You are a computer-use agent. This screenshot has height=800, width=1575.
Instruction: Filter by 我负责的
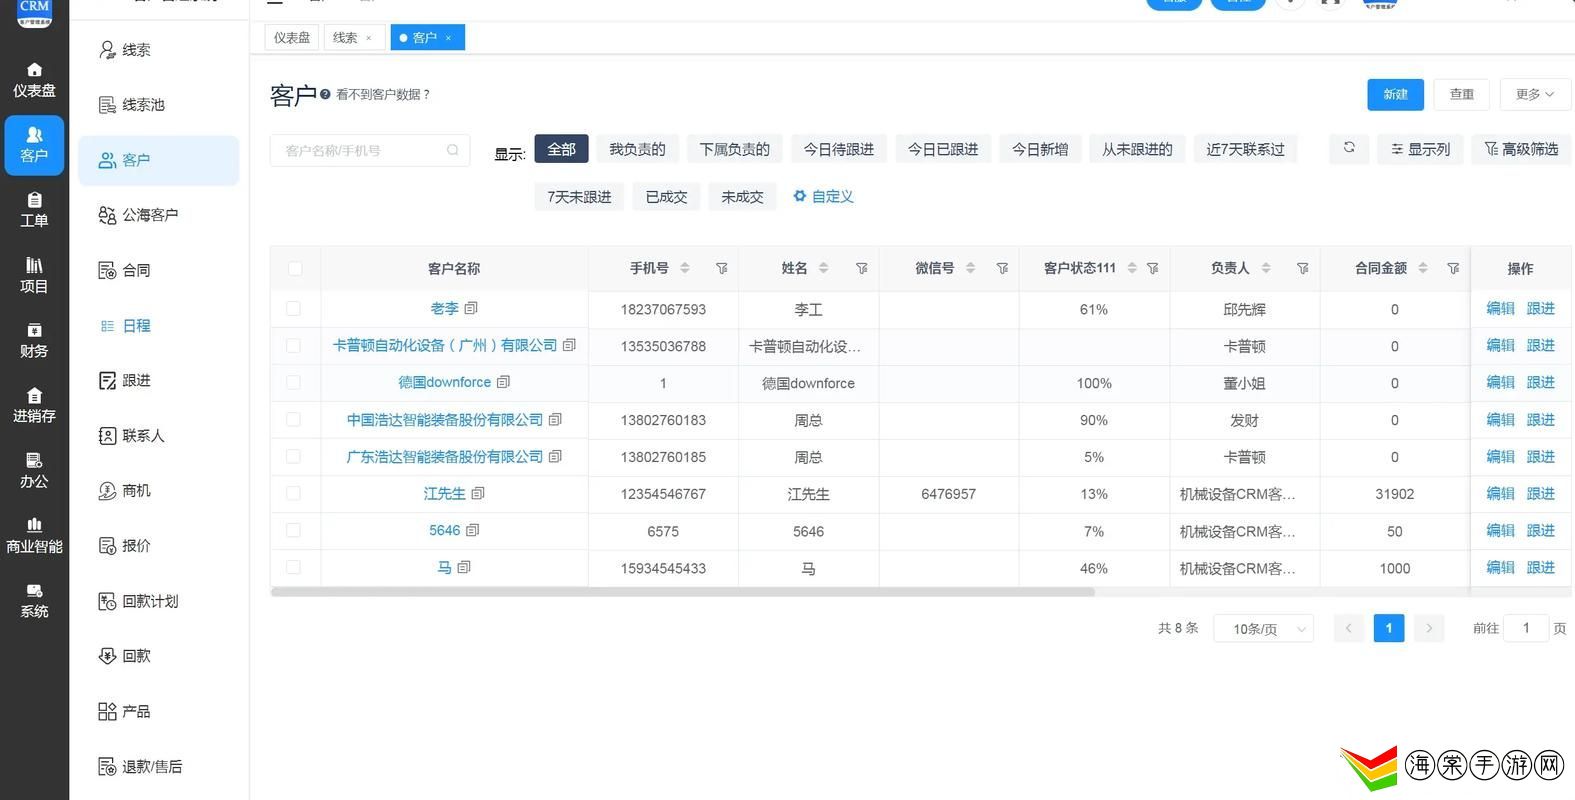pos(637,149)
